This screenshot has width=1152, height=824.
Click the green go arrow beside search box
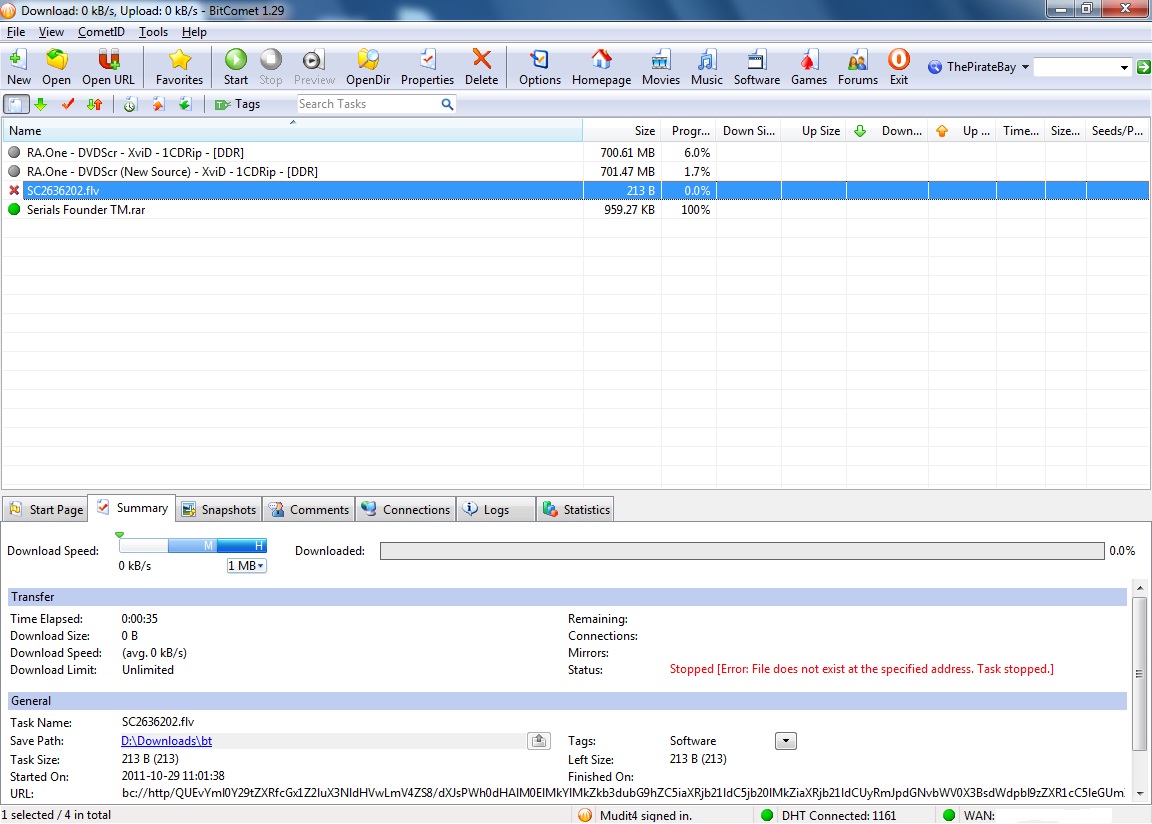point(1143,67)
